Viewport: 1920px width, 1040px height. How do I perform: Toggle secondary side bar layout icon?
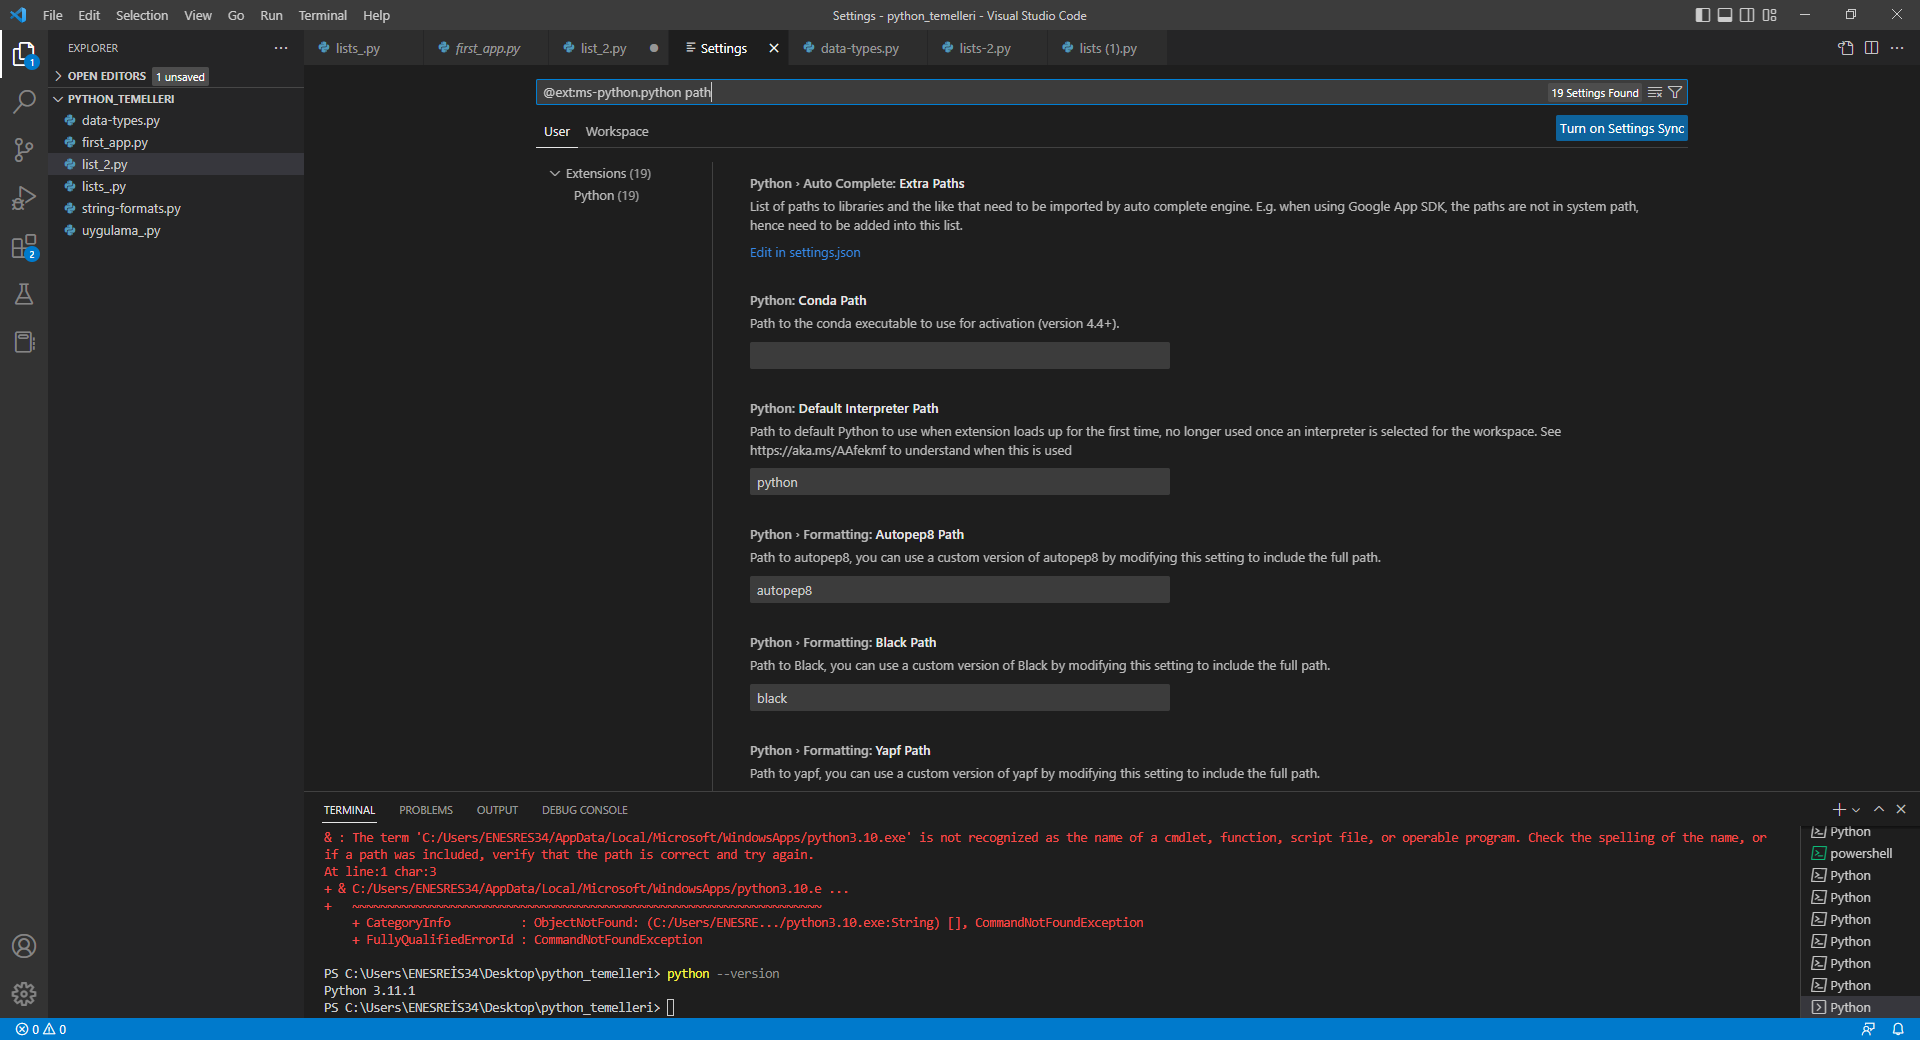(1747, 15)
